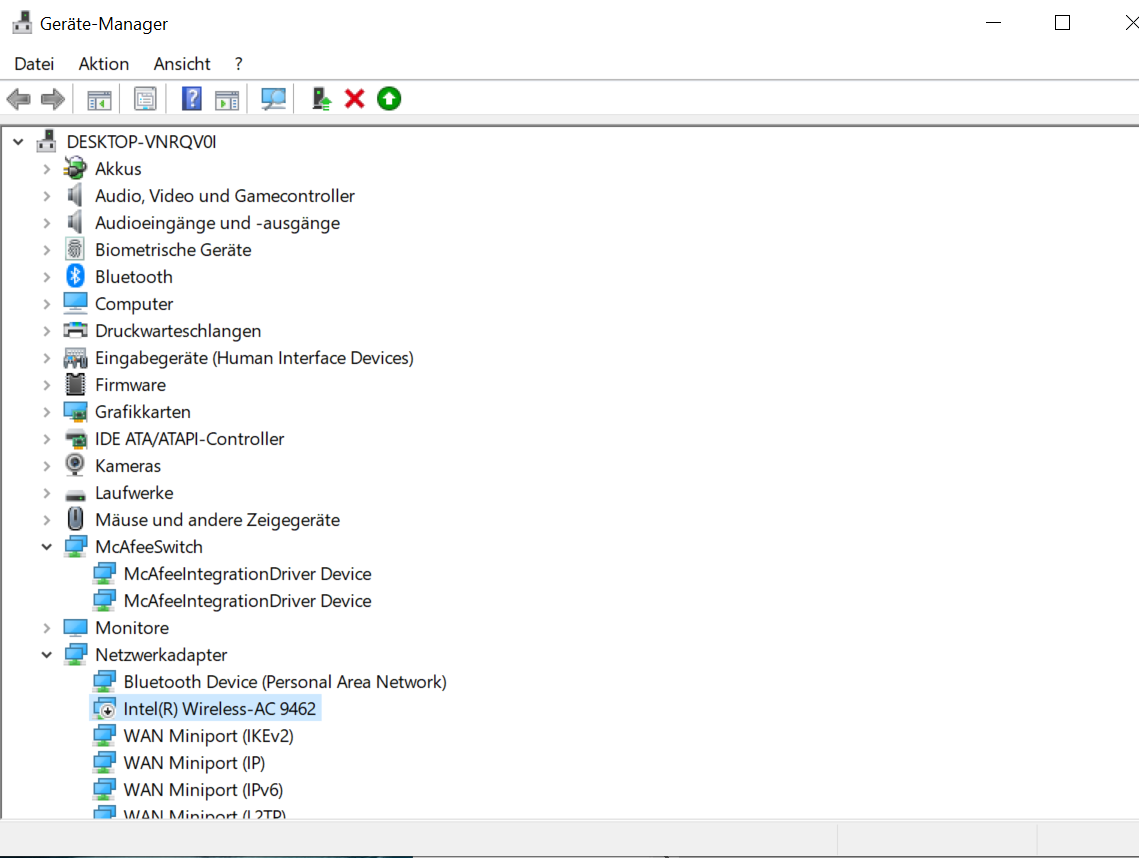Select Mäuse und andere Zeigegeräte label
The width and height of the screenshot is (1139, 858).
[217, 519]
